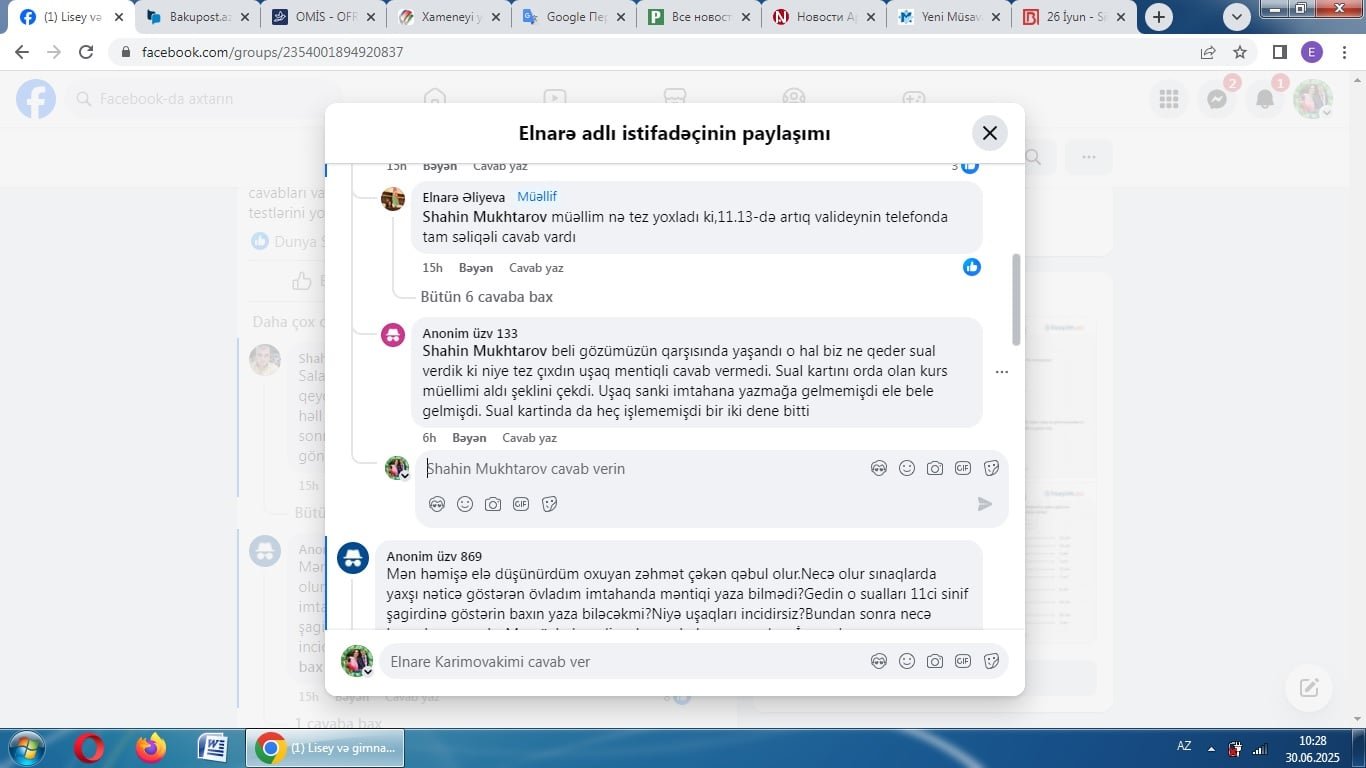Click Bəyən under Anonim üzv 133 comment
Screen dimensions: 1366x768
(469, 438)
